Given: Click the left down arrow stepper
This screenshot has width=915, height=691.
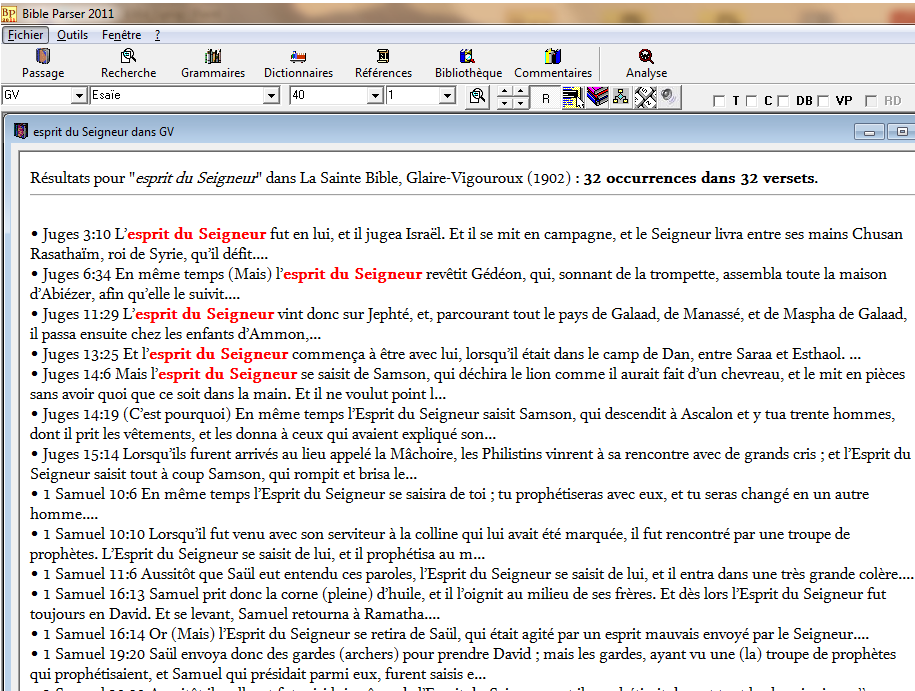Looking at the screenshot, I should click(x=505, y=103).
